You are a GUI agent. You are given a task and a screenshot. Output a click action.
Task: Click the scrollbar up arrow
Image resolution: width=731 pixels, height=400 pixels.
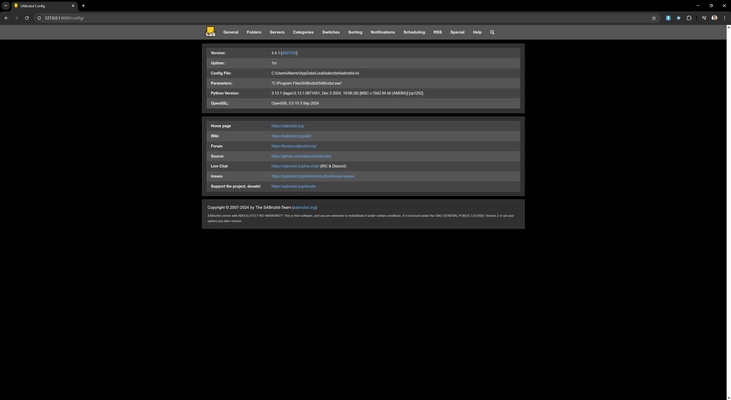(x=729, y=27)
